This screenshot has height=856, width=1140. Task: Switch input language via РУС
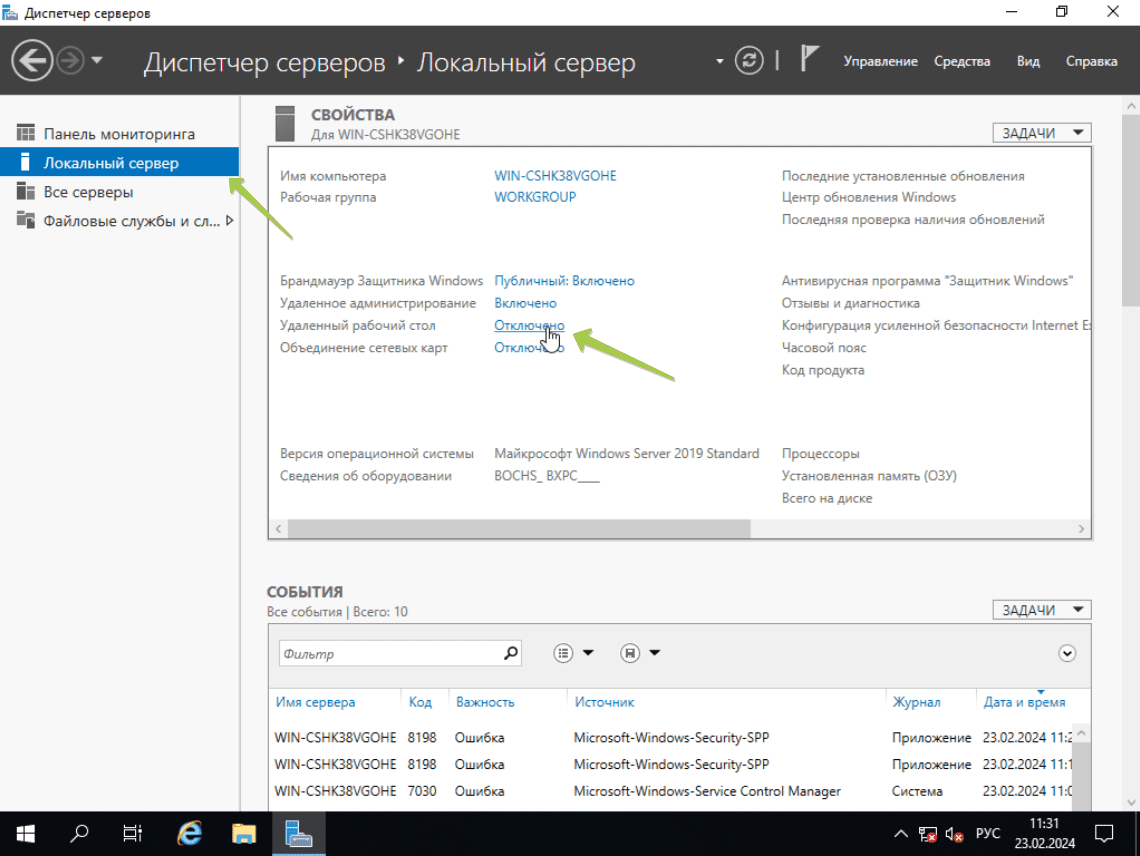click(987, 833)
